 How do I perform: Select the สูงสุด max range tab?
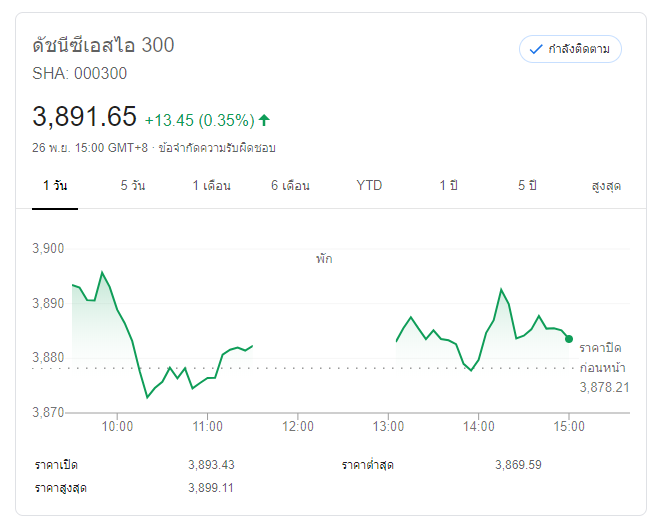click(606, 186)
